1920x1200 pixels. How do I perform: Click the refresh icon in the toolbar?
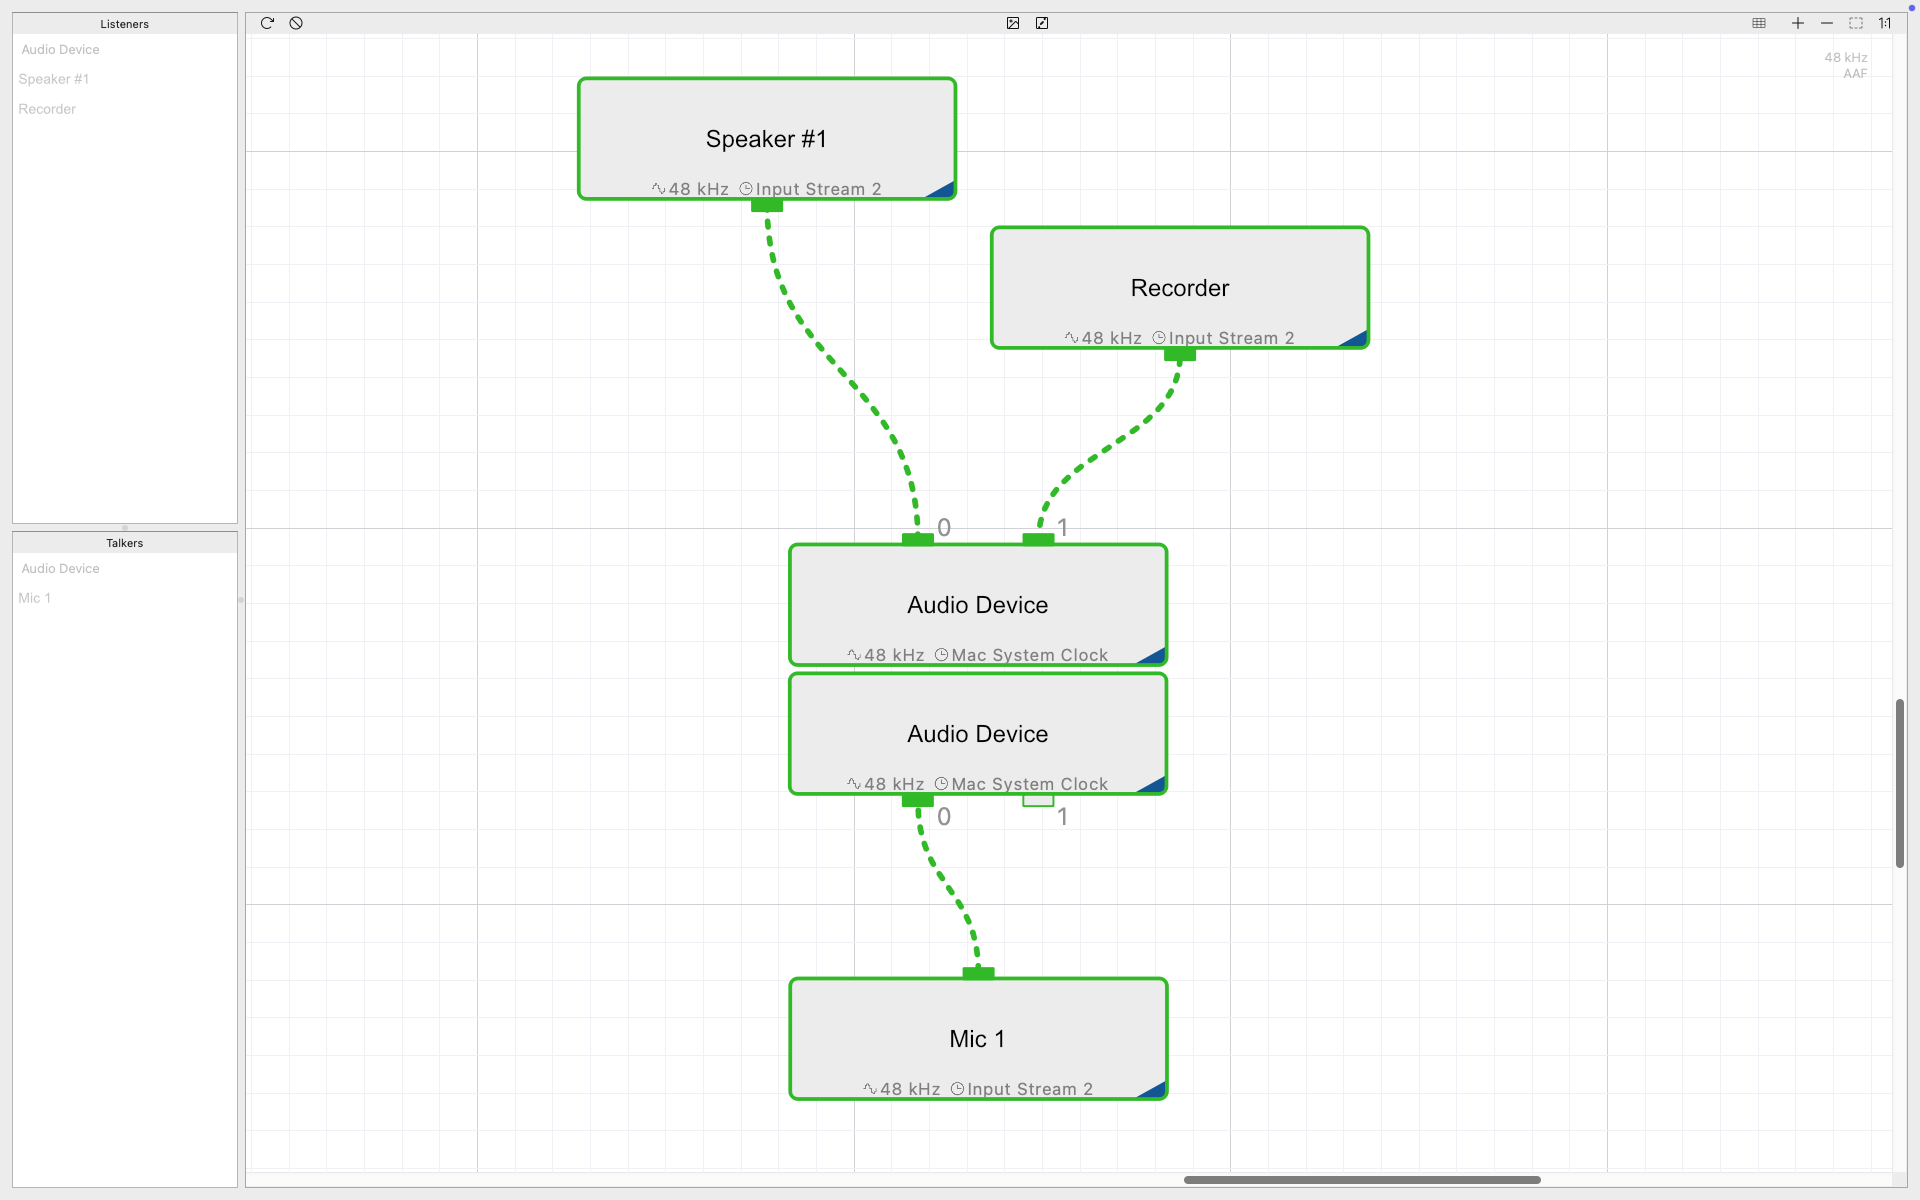coord(267,23)
